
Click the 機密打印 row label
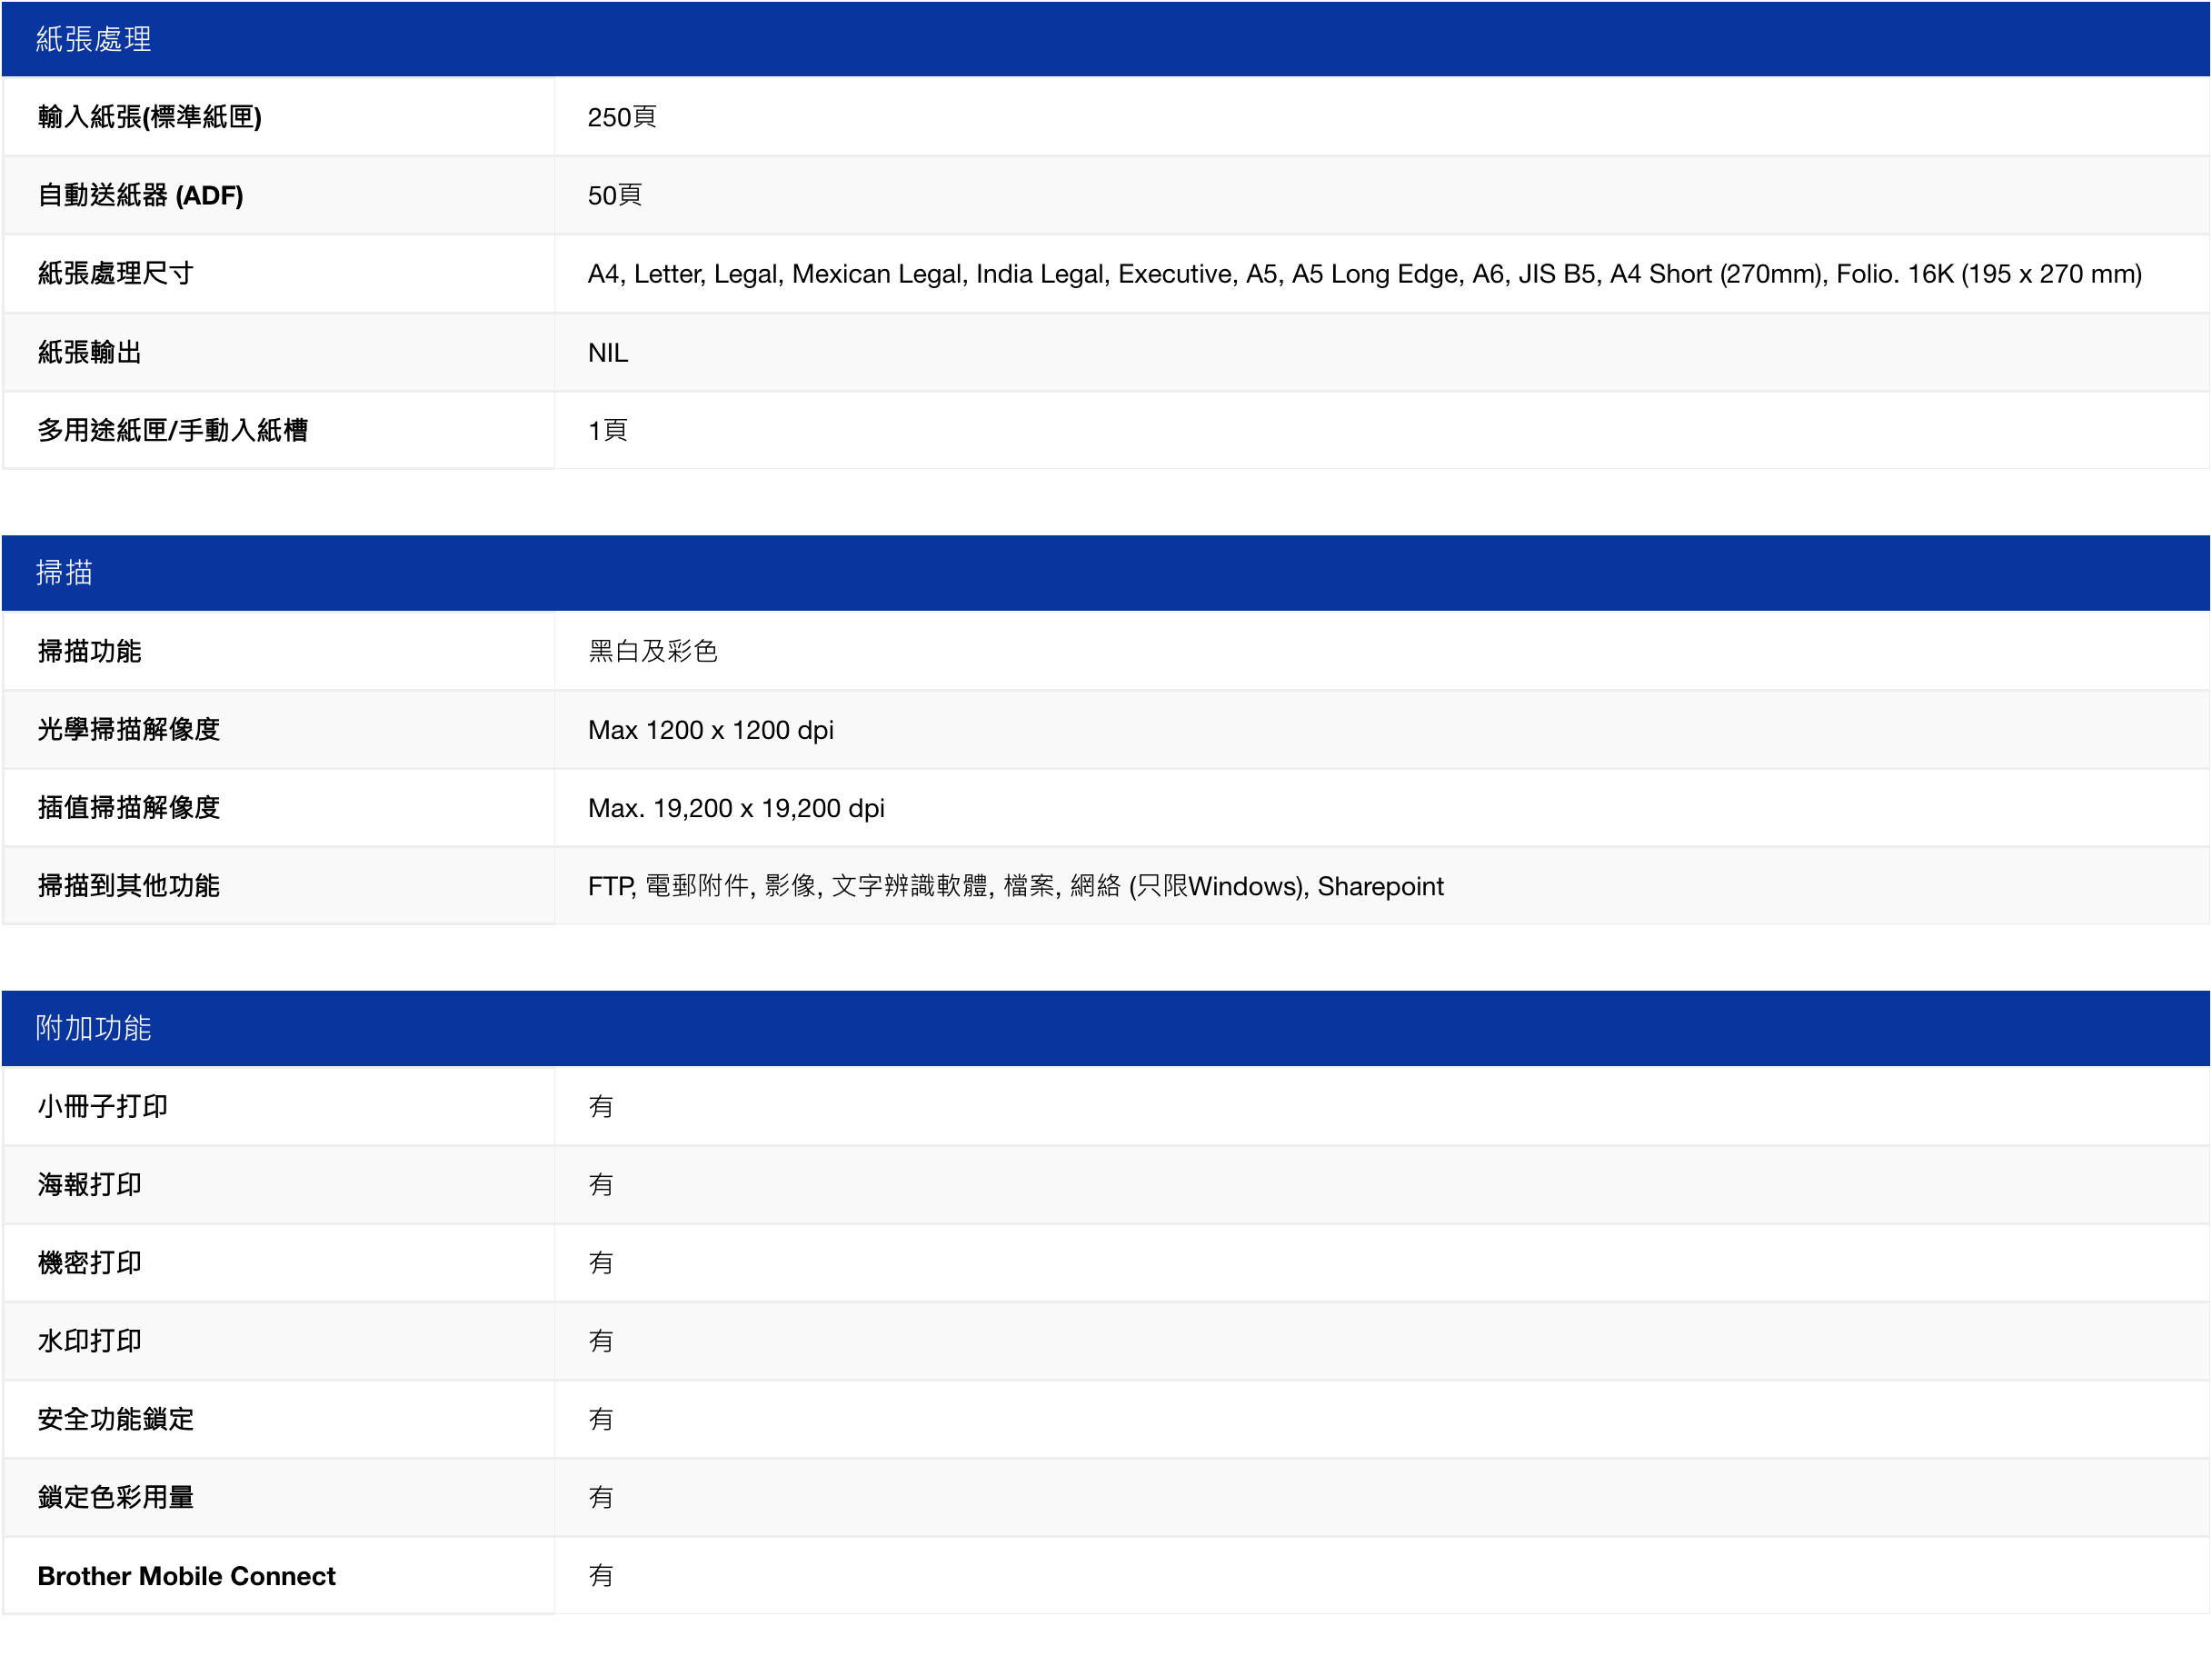click(89, 1262)
